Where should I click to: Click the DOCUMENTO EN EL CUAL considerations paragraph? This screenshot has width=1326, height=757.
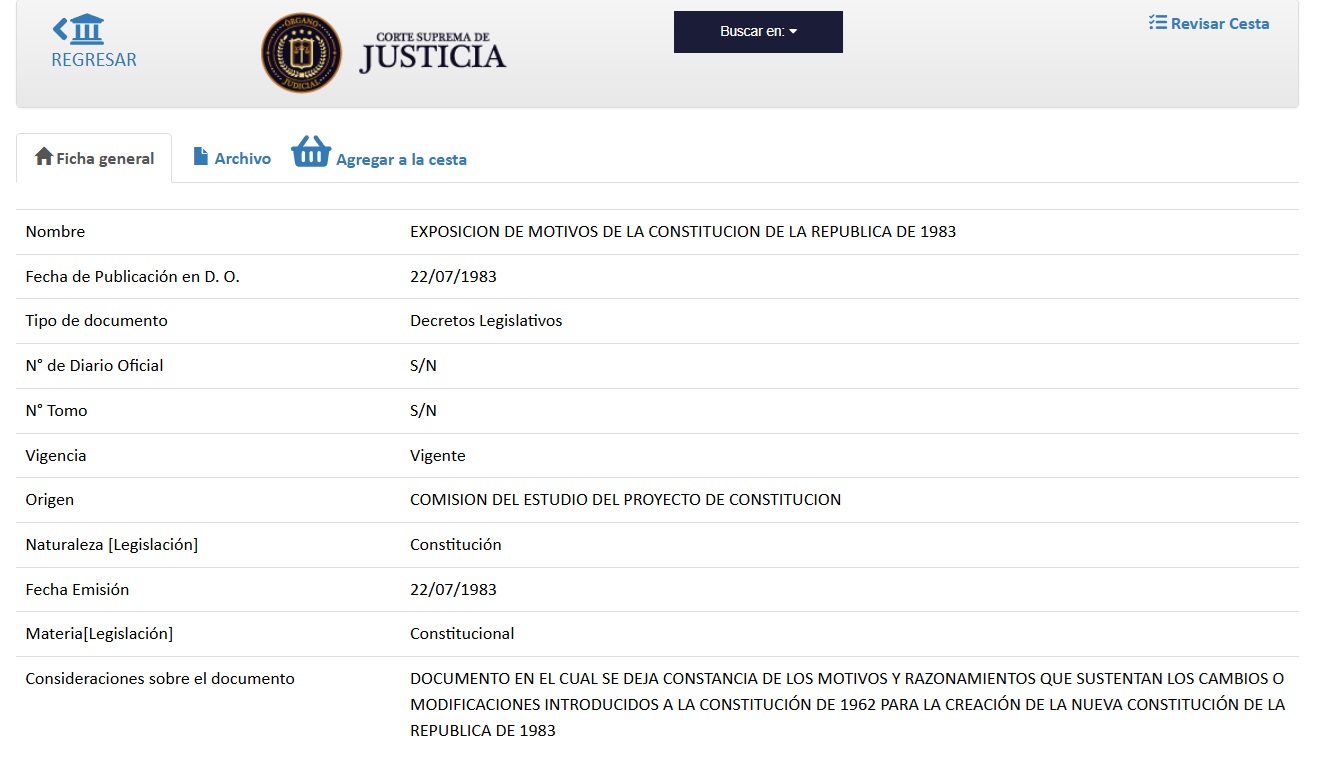tap(848, 704)
